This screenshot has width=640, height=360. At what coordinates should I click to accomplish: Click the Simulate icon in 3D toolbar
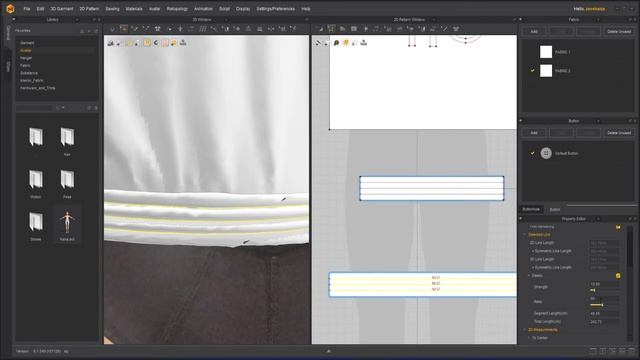[x=112, y=29]
